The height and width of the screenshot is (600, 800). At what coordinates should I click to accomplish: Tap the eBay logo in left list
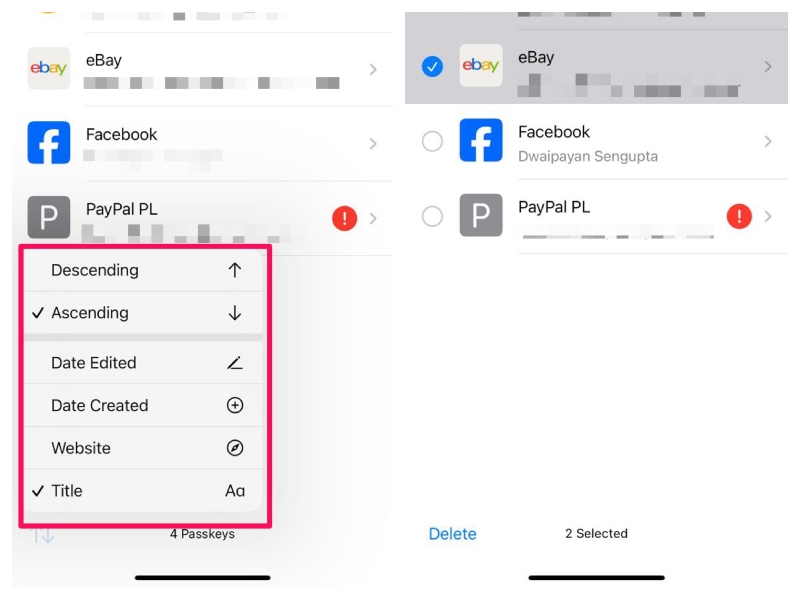point(48,68)
